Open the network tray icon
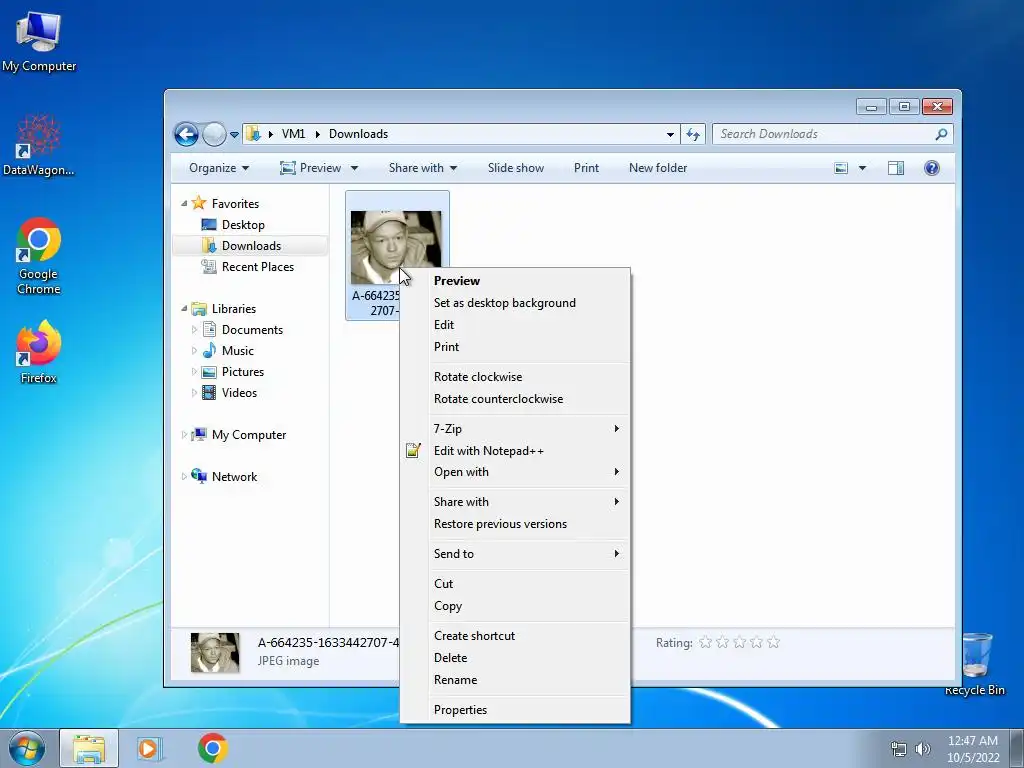The image size is (1024, 768). click(x=899, y=749)
